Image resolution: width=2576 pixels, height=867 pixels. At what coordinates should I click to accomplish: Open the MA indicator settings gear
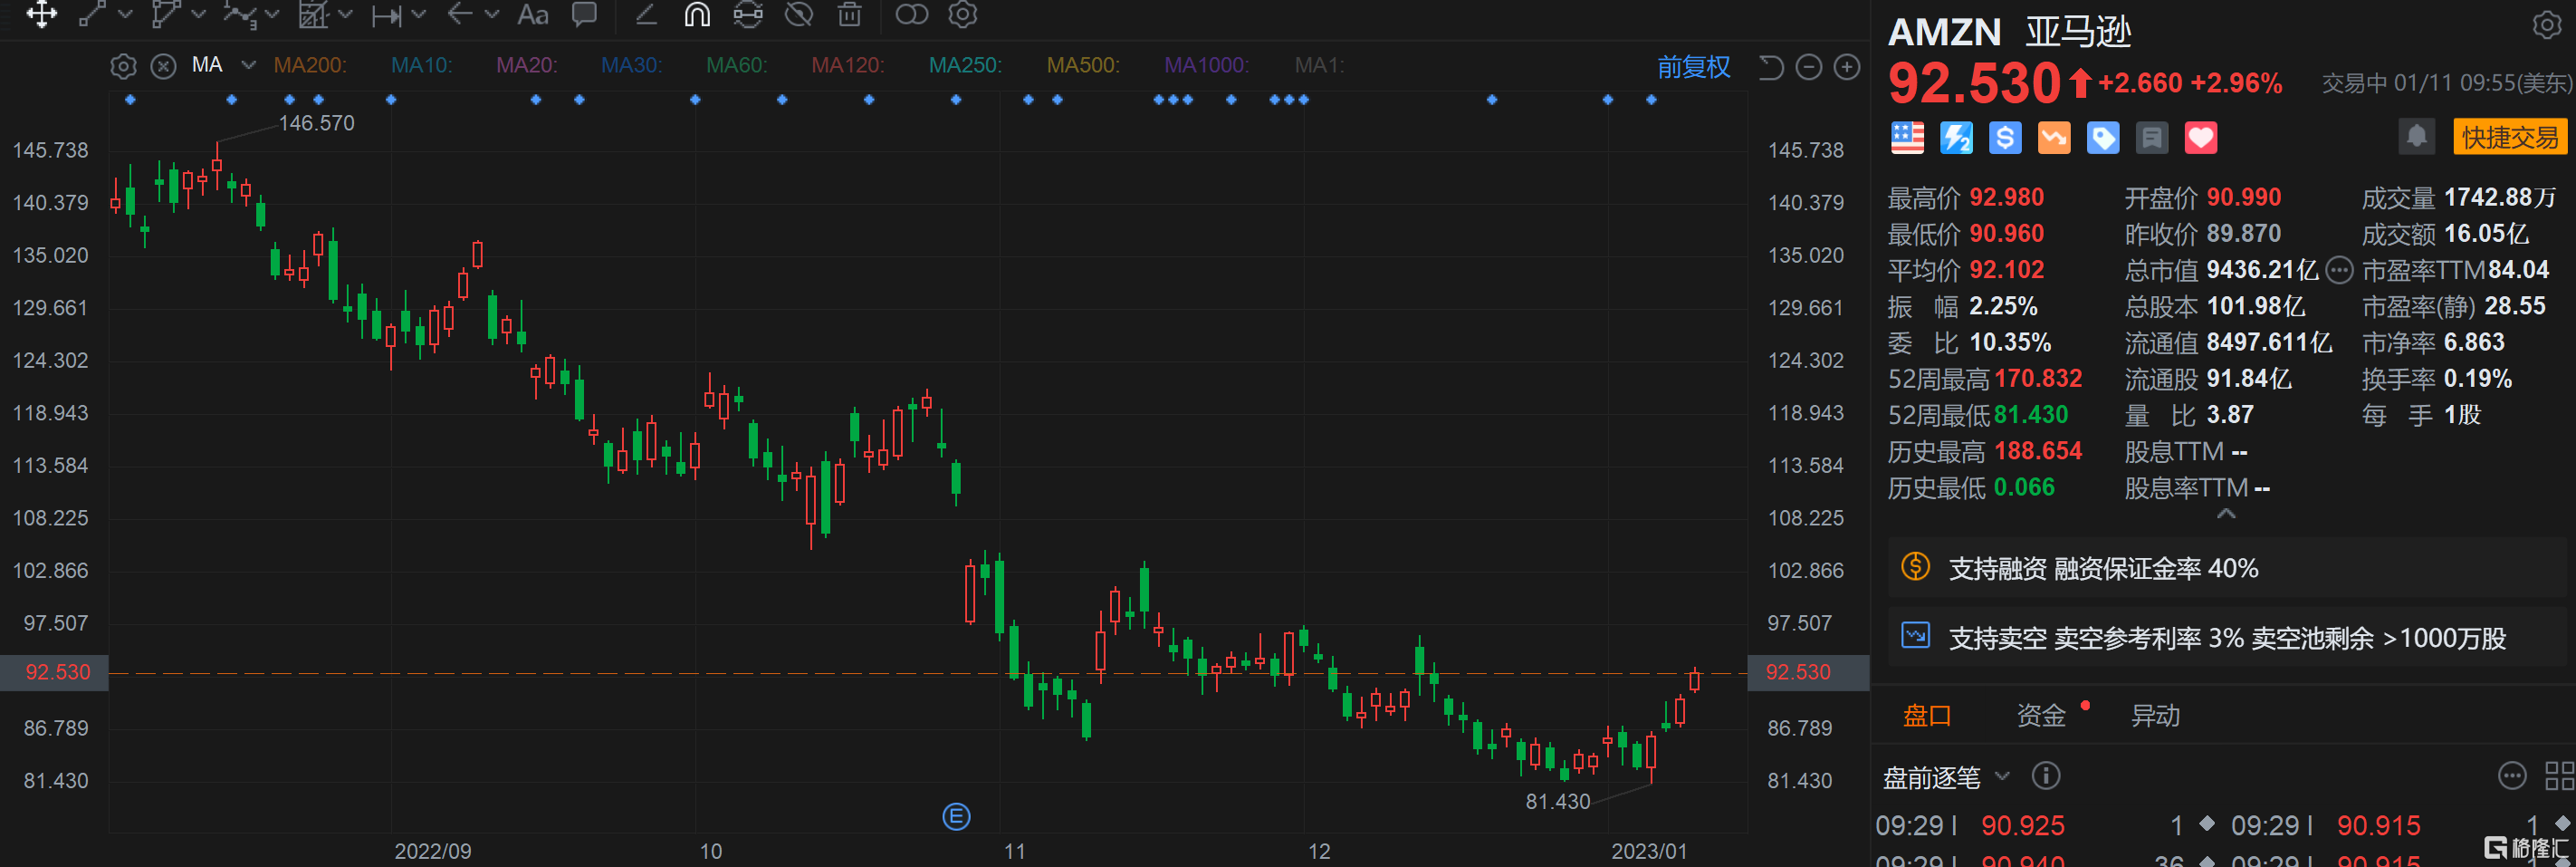[x=123, y=66]
